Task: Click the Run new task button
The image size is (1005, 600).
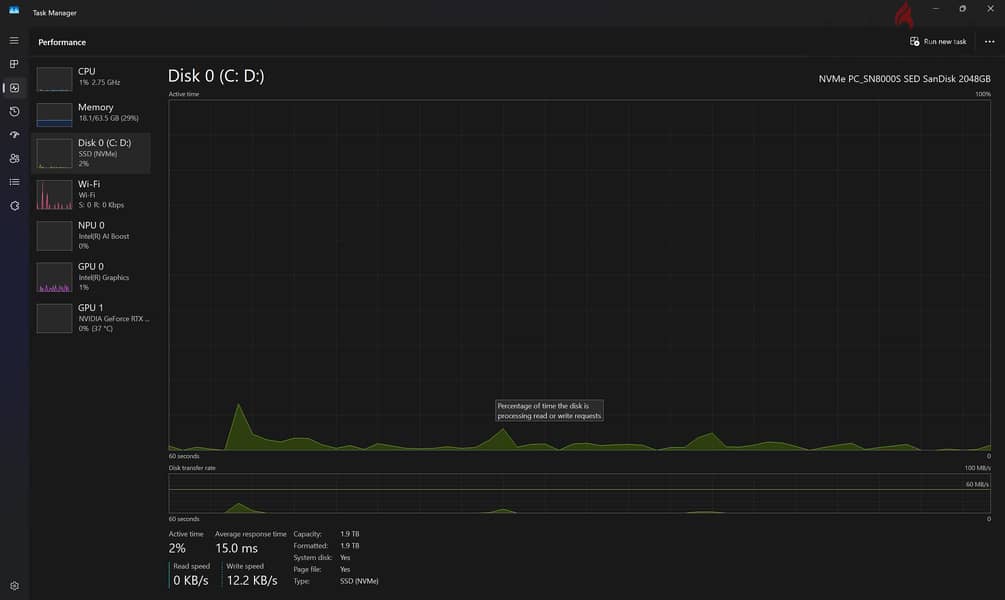Action: tap(938, 42)
